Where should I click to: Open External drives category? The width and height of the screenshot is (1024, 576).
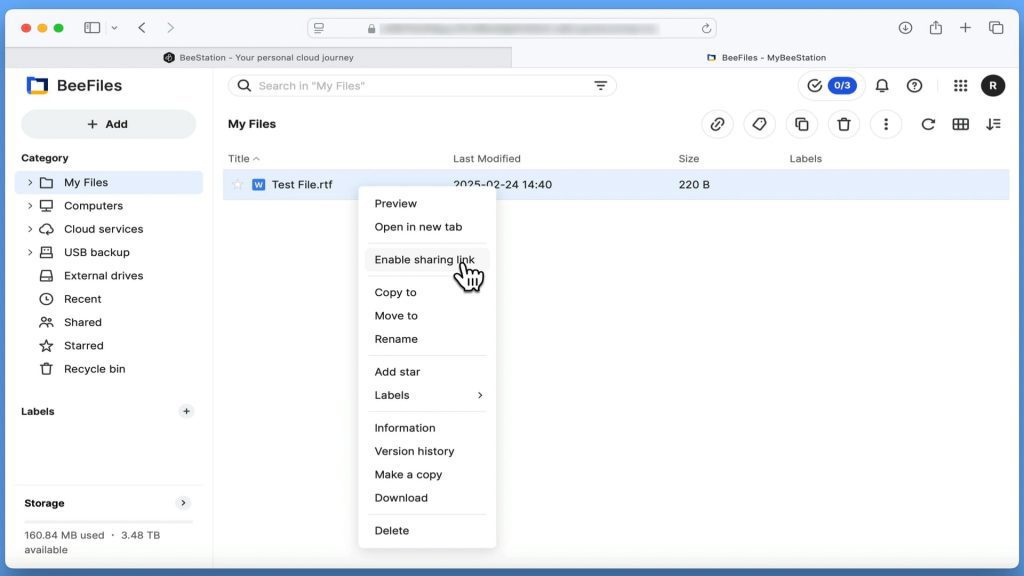click(108, 276)
